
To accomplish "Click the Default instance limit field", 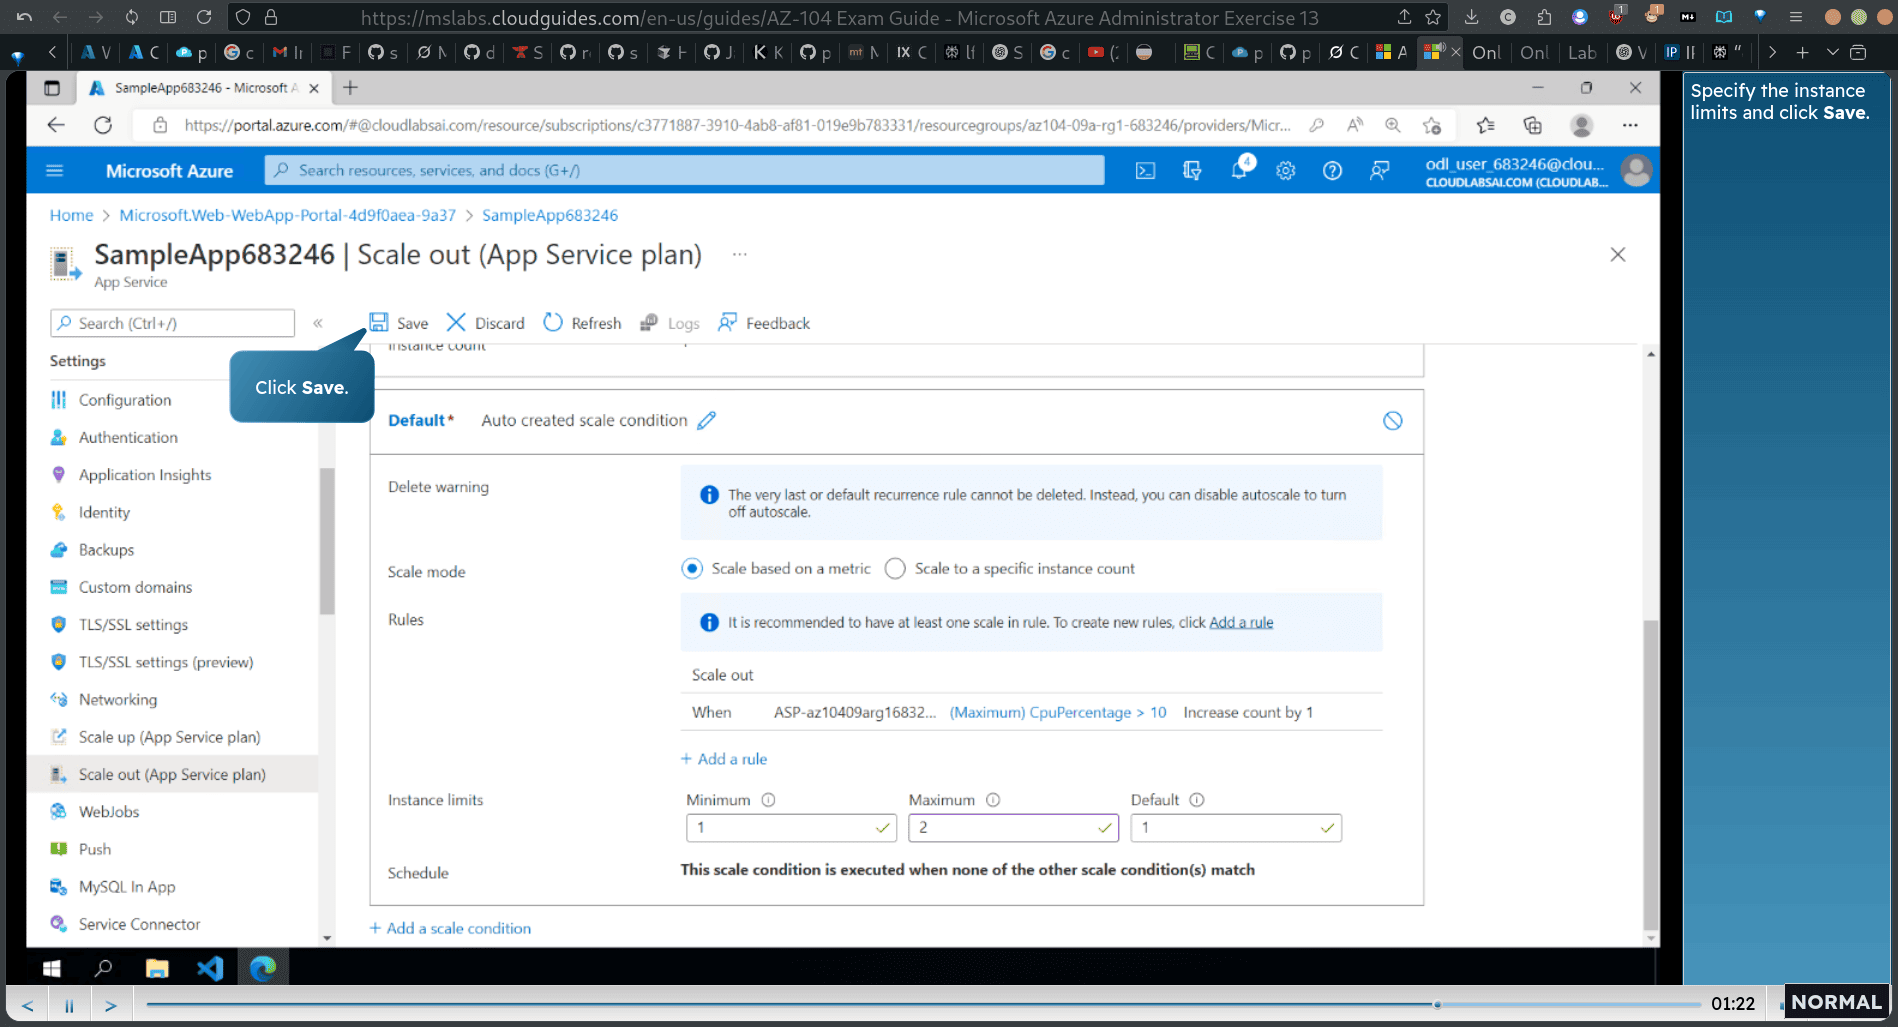I will [1236, 828].
